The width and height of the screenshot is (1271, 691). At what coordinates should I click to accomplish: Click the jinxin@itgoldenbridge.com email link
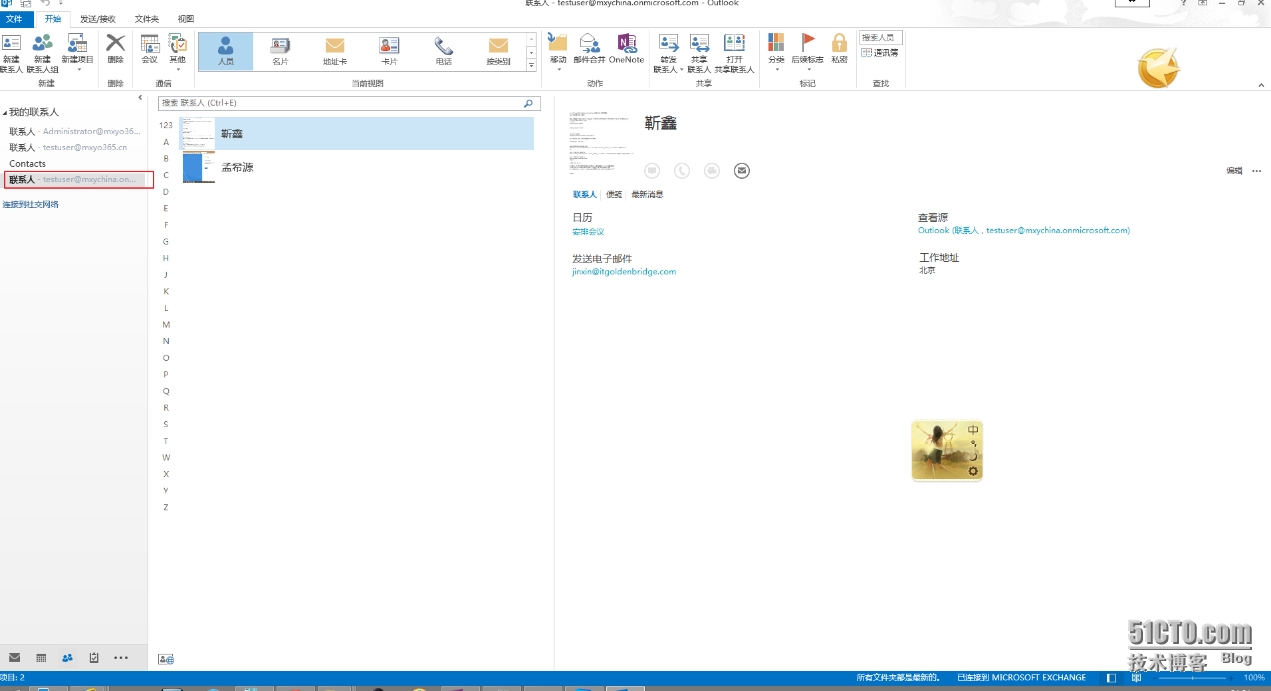pos(624,272)
